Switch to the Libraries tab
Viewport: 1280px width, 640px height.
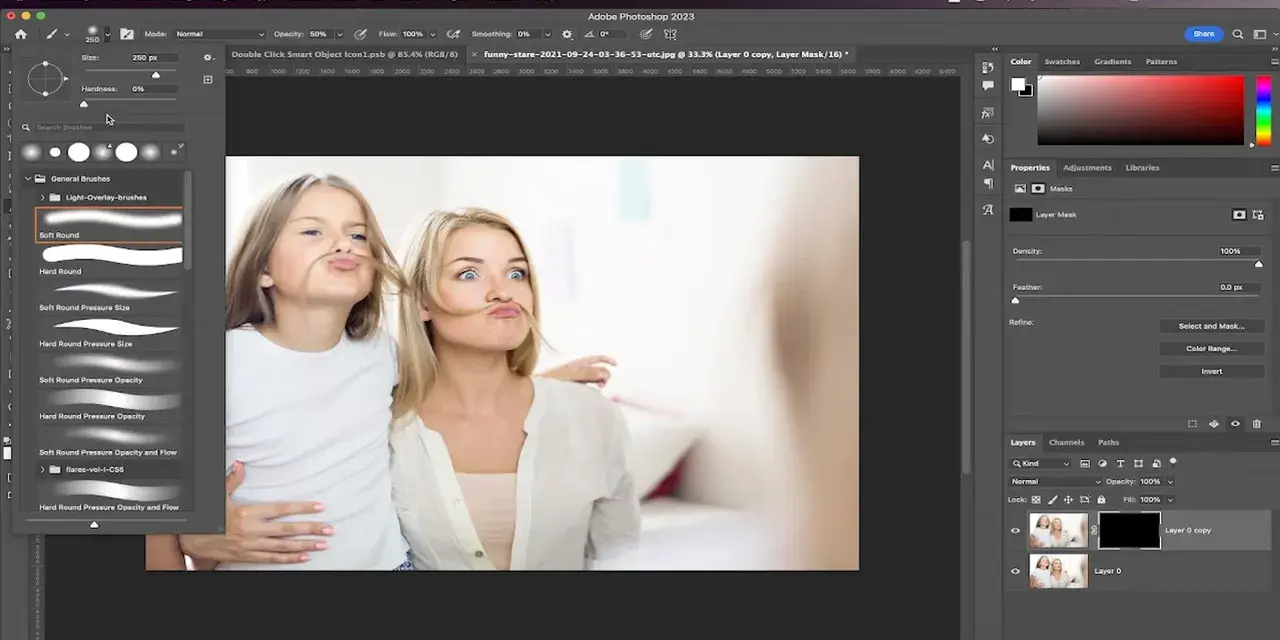[x=1142, y=168]
